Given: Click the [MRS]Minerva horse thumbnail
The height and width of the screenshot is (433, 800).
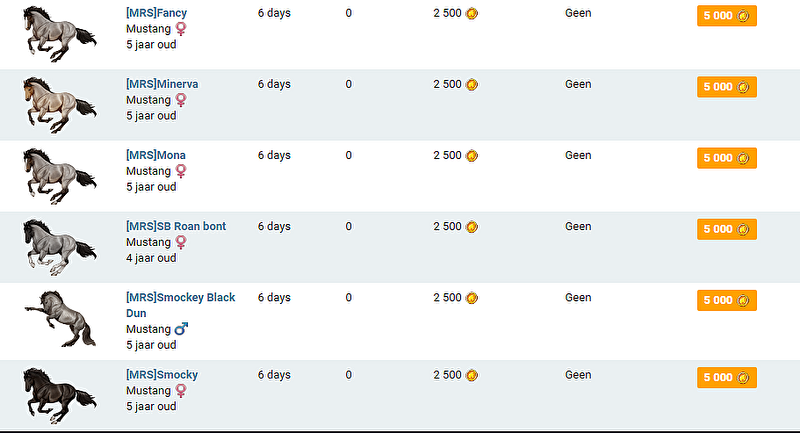Looking at the screenshot, I should tap(59, 104).
